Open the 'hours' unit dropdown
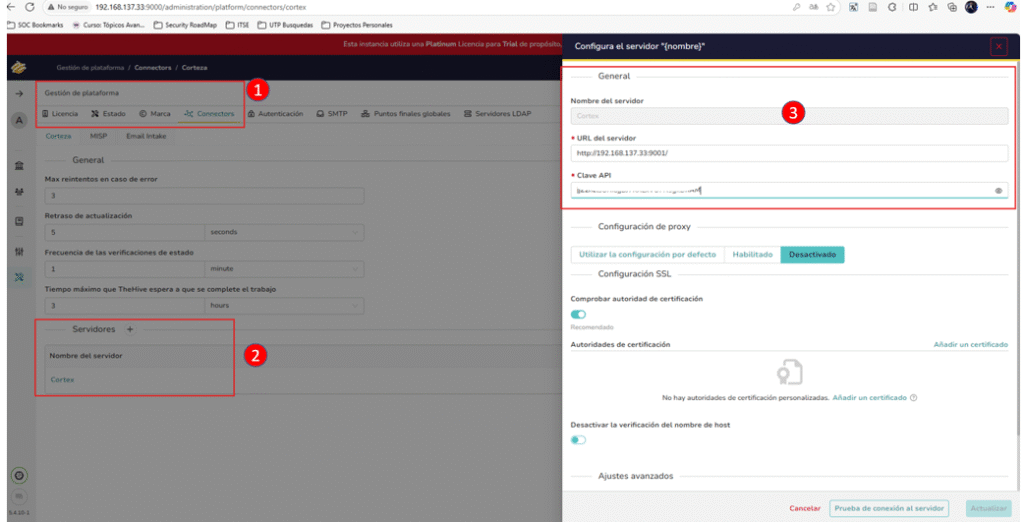Screen dimensions: 1024x522 [x=284, y=305]
